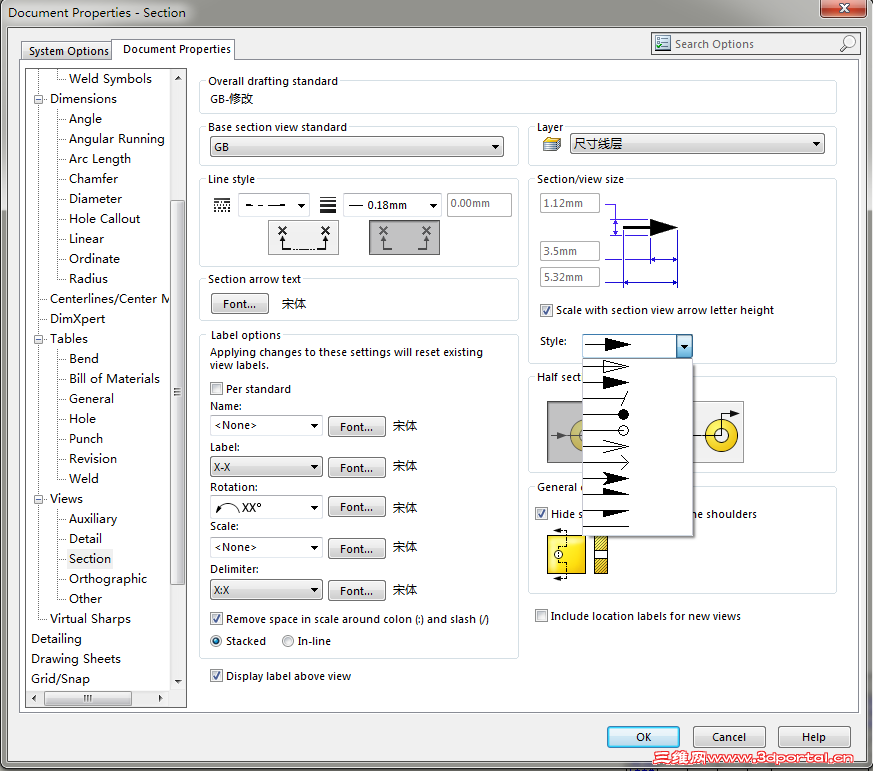Screen dimensions: 873x771
Task: Close the arrow Style dropdown arrow
Action: (x=684, y=346)
